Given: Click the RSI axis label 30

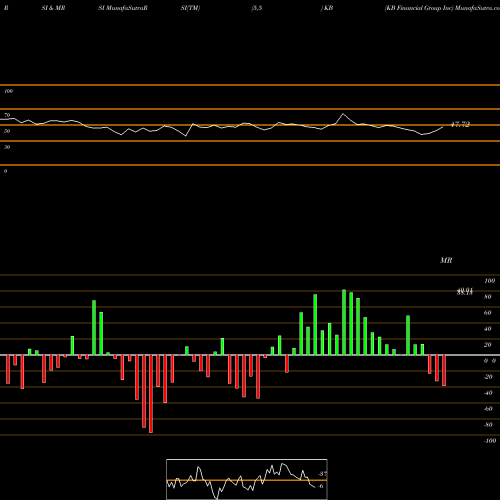Looking at the screenshot, I should coord(7,147).
